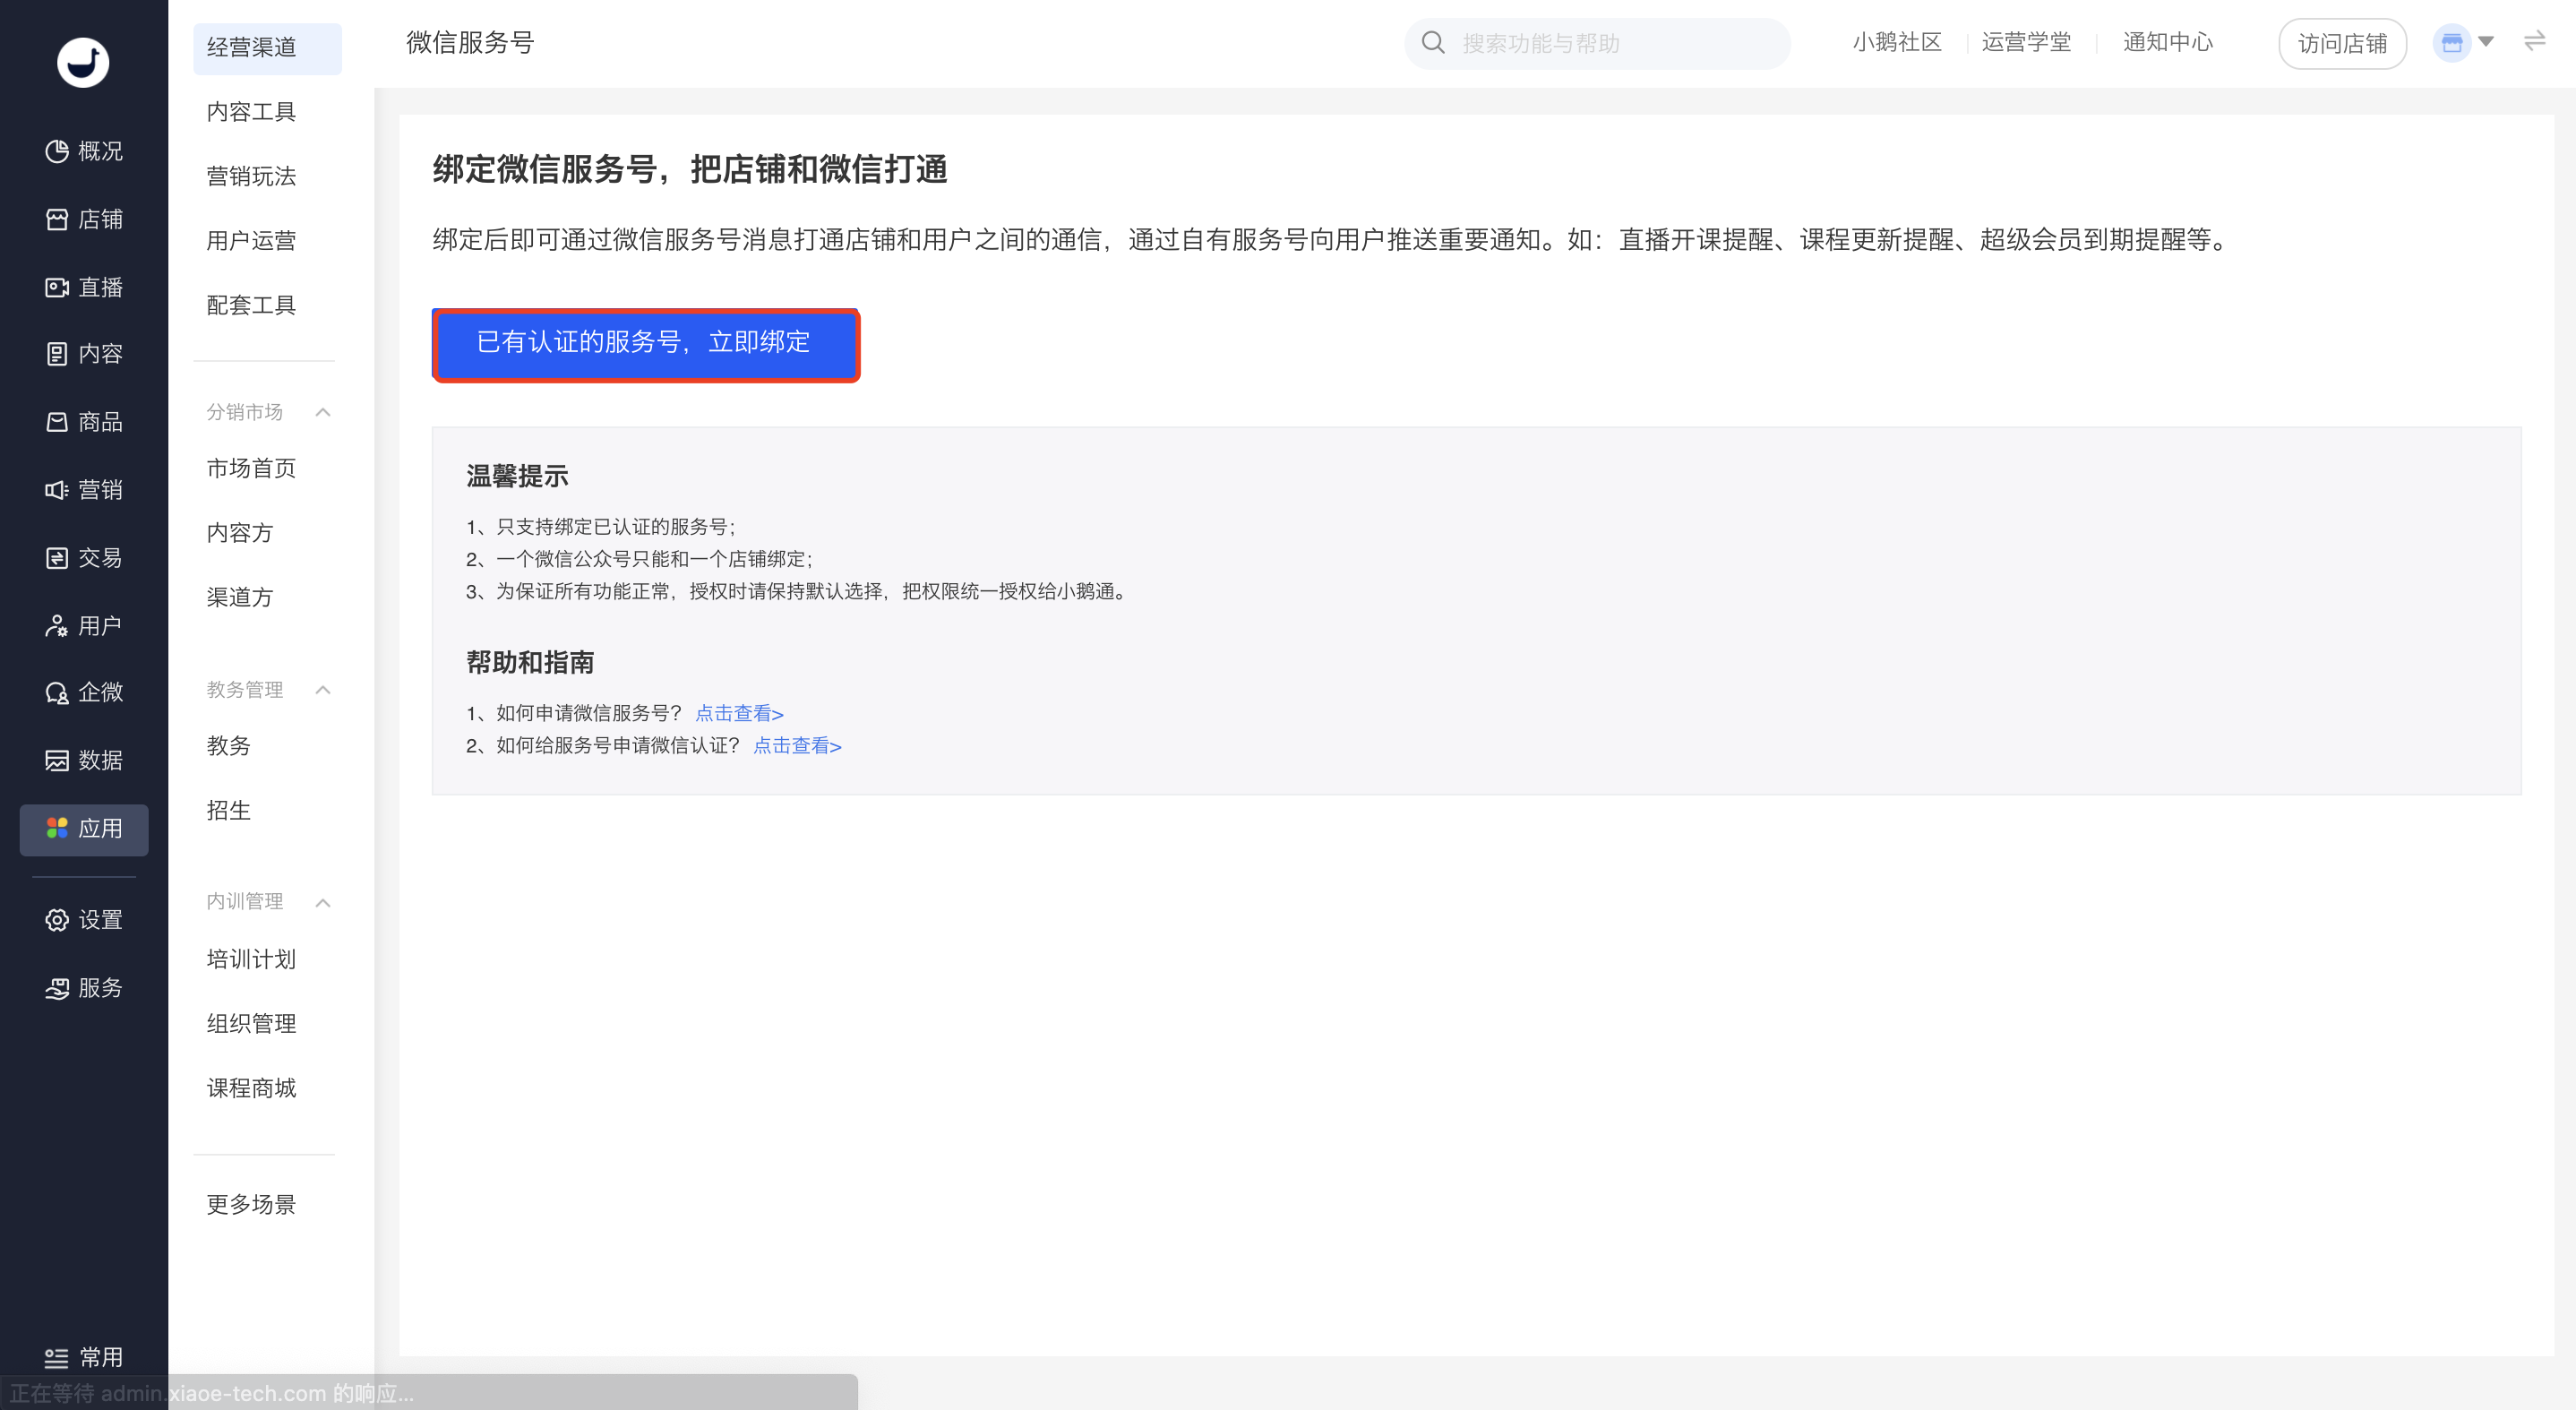Image resolution: width=2576 pixels, height=1410 pixels.
Task: Click the xiaoe logo at top-left
Action: click(x=83, y=62)
